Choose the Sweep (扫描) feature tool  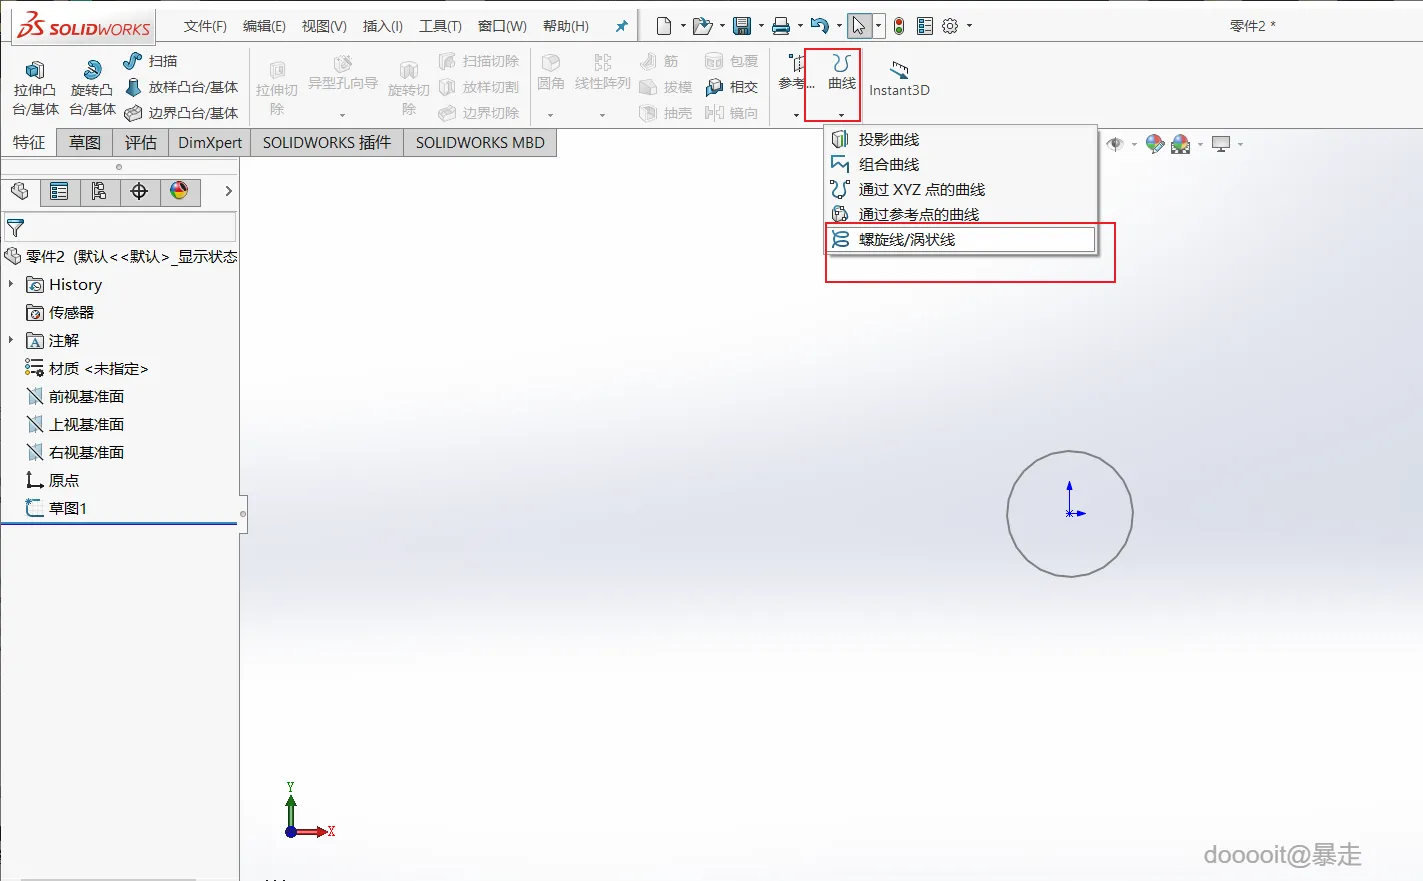click(x=150, y=61)
